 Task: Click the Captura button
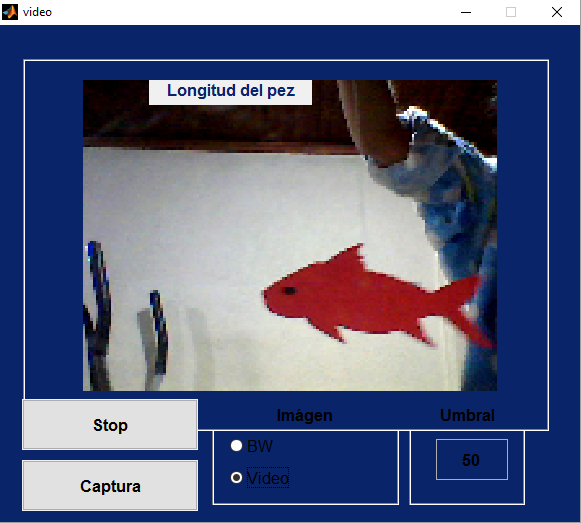tap(110, 486)
